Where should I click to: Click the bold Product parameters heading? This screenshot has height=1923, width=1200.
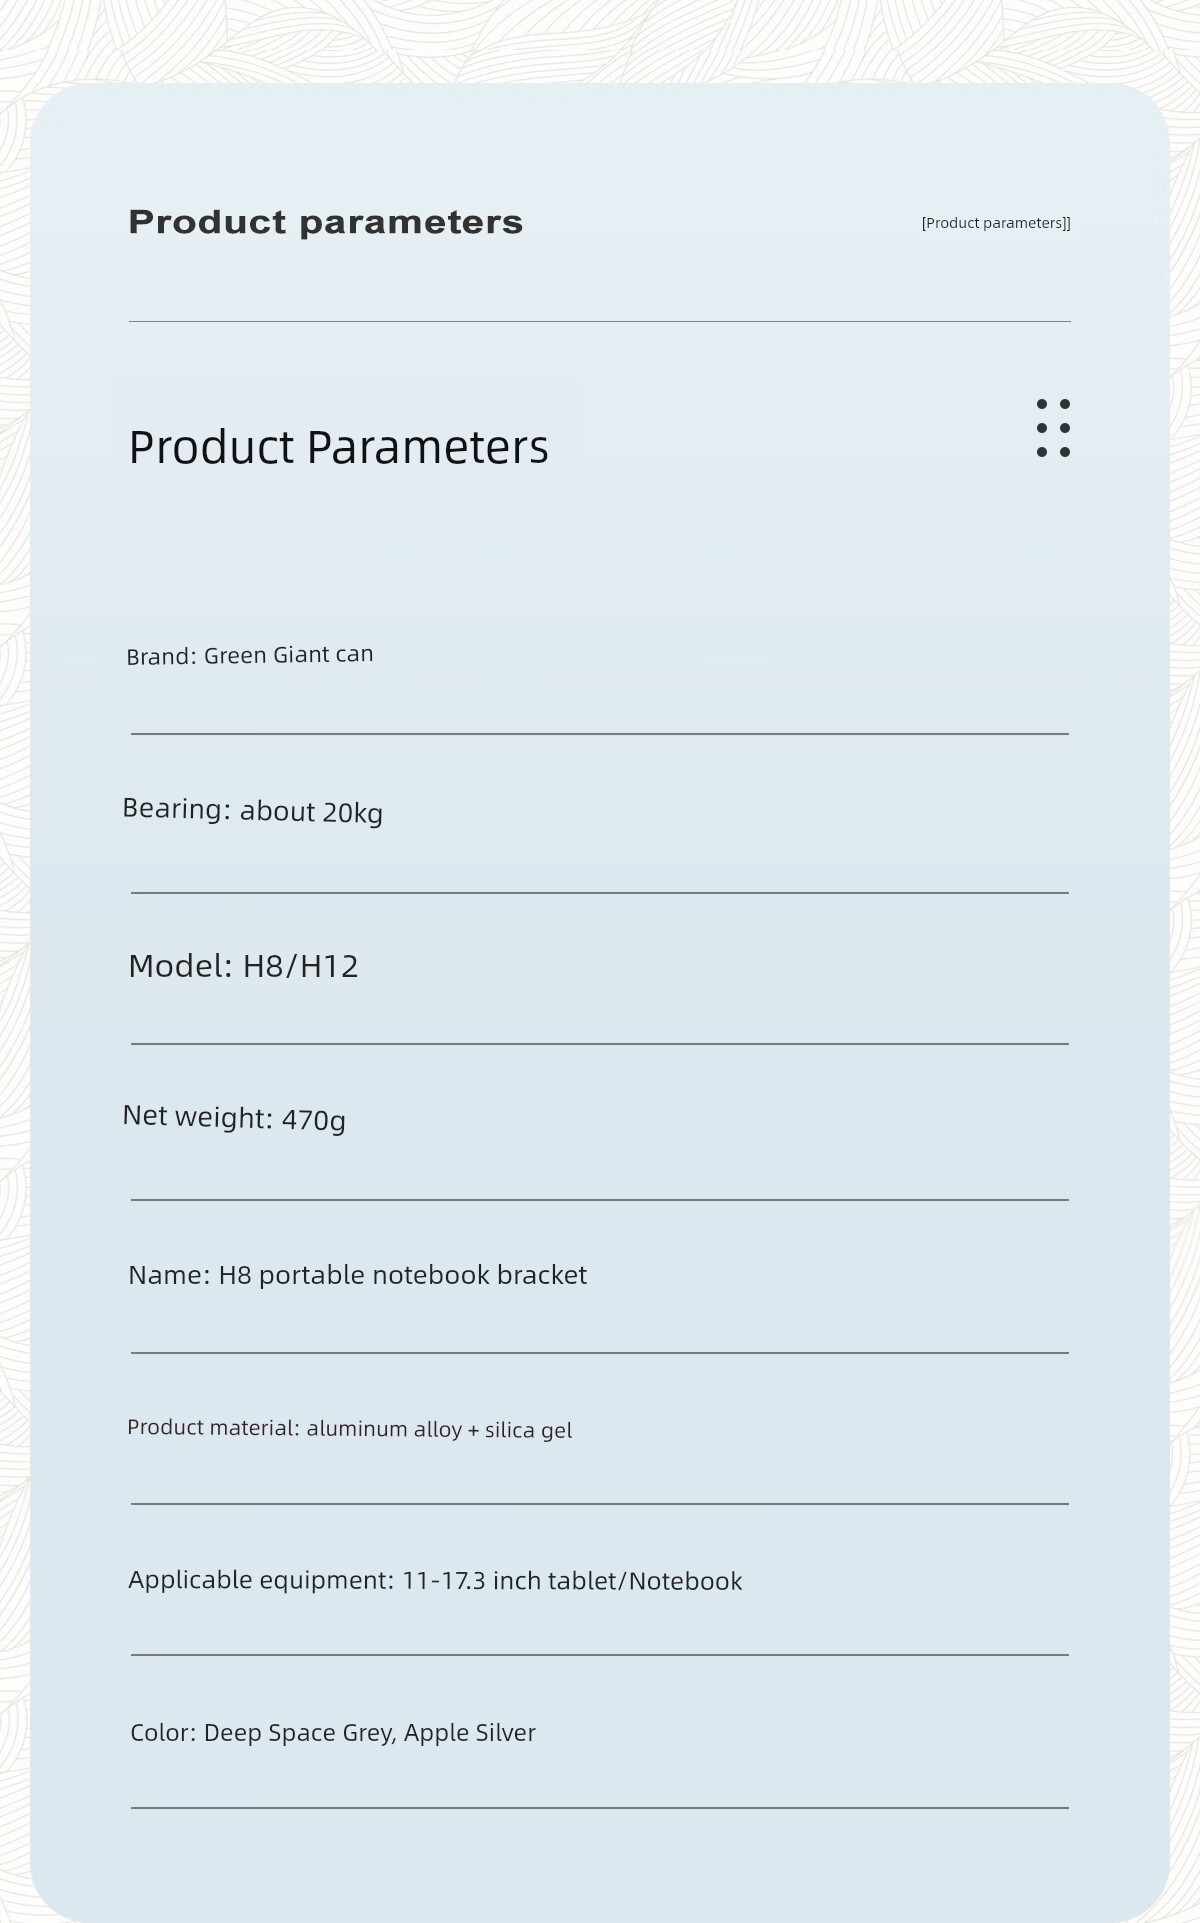pyautogui.click(x=326, y=222)
